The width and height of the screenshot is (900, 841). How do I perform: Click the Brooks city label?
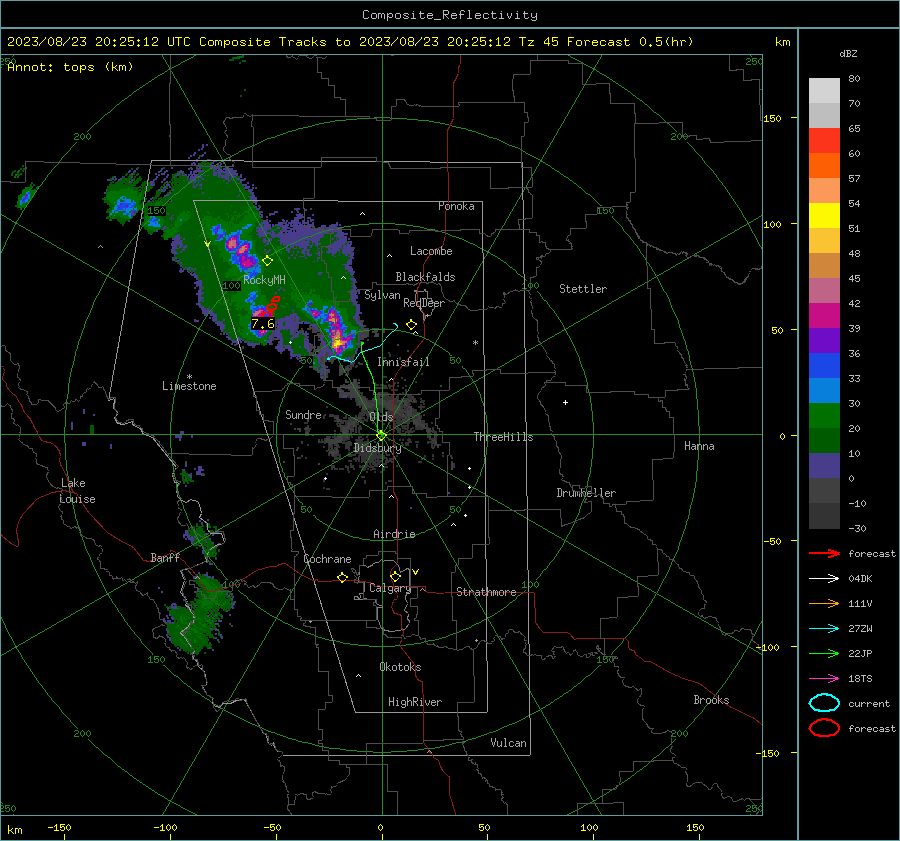[711, 700]
